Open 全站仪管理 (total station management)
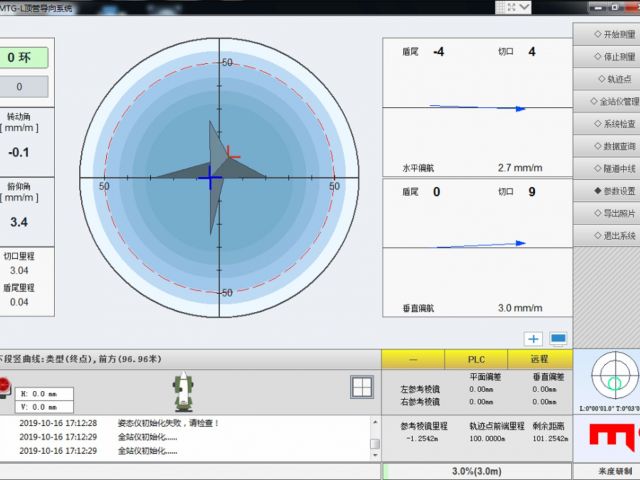640x480 pixels. click(607, 101)
